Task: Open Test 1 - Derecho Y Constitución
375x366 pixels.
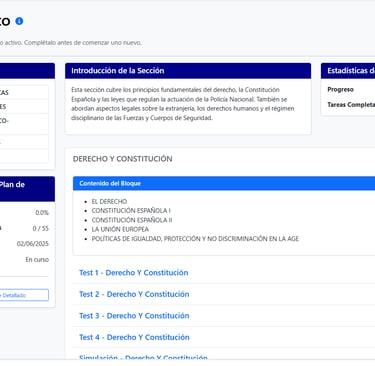Action: (133, 273)
